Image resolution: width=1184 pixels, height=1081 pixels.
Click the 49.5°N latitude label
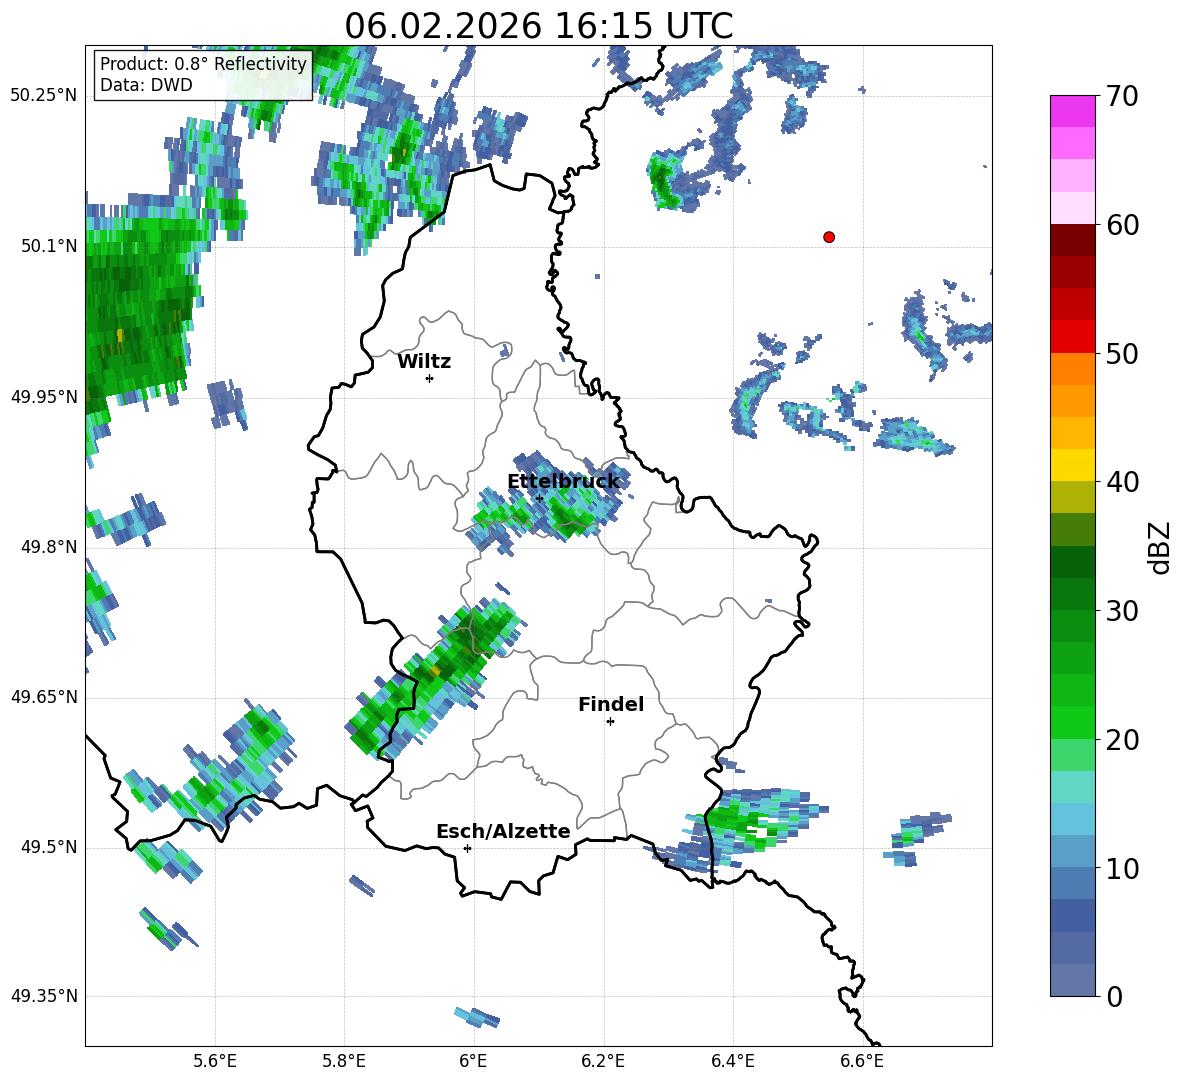click(x=49, y=847)
